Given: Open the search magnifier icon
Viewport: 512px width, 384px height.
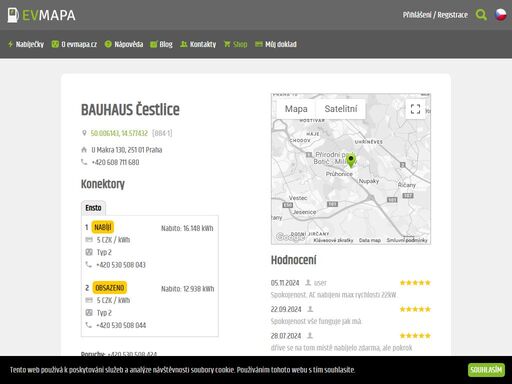Looking at the screenshot, I should pos(481,15).
